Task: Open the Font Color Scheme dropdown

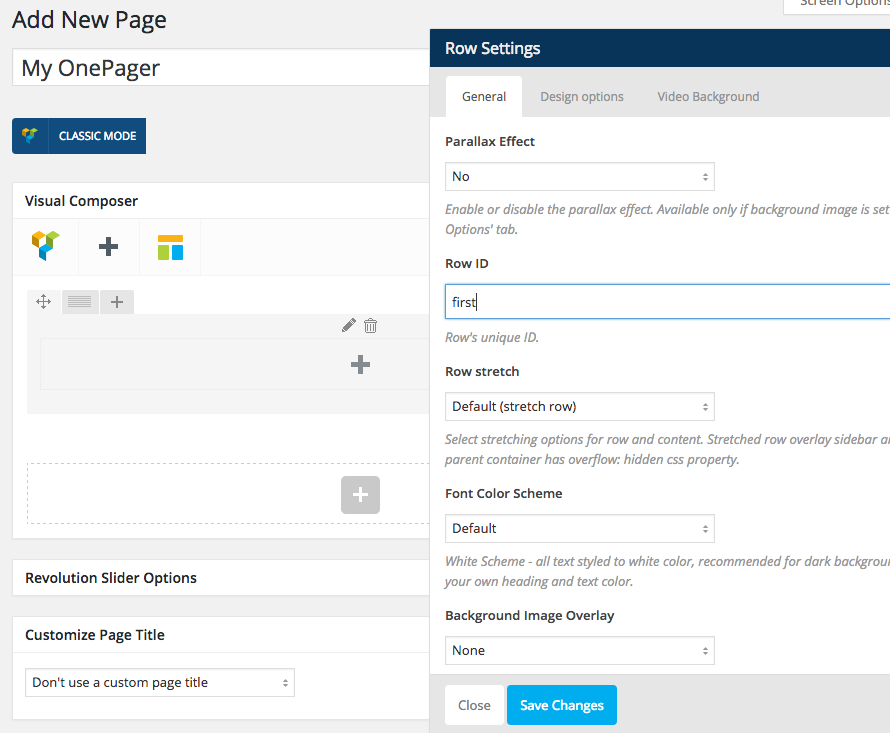Action: click(579, 528)
